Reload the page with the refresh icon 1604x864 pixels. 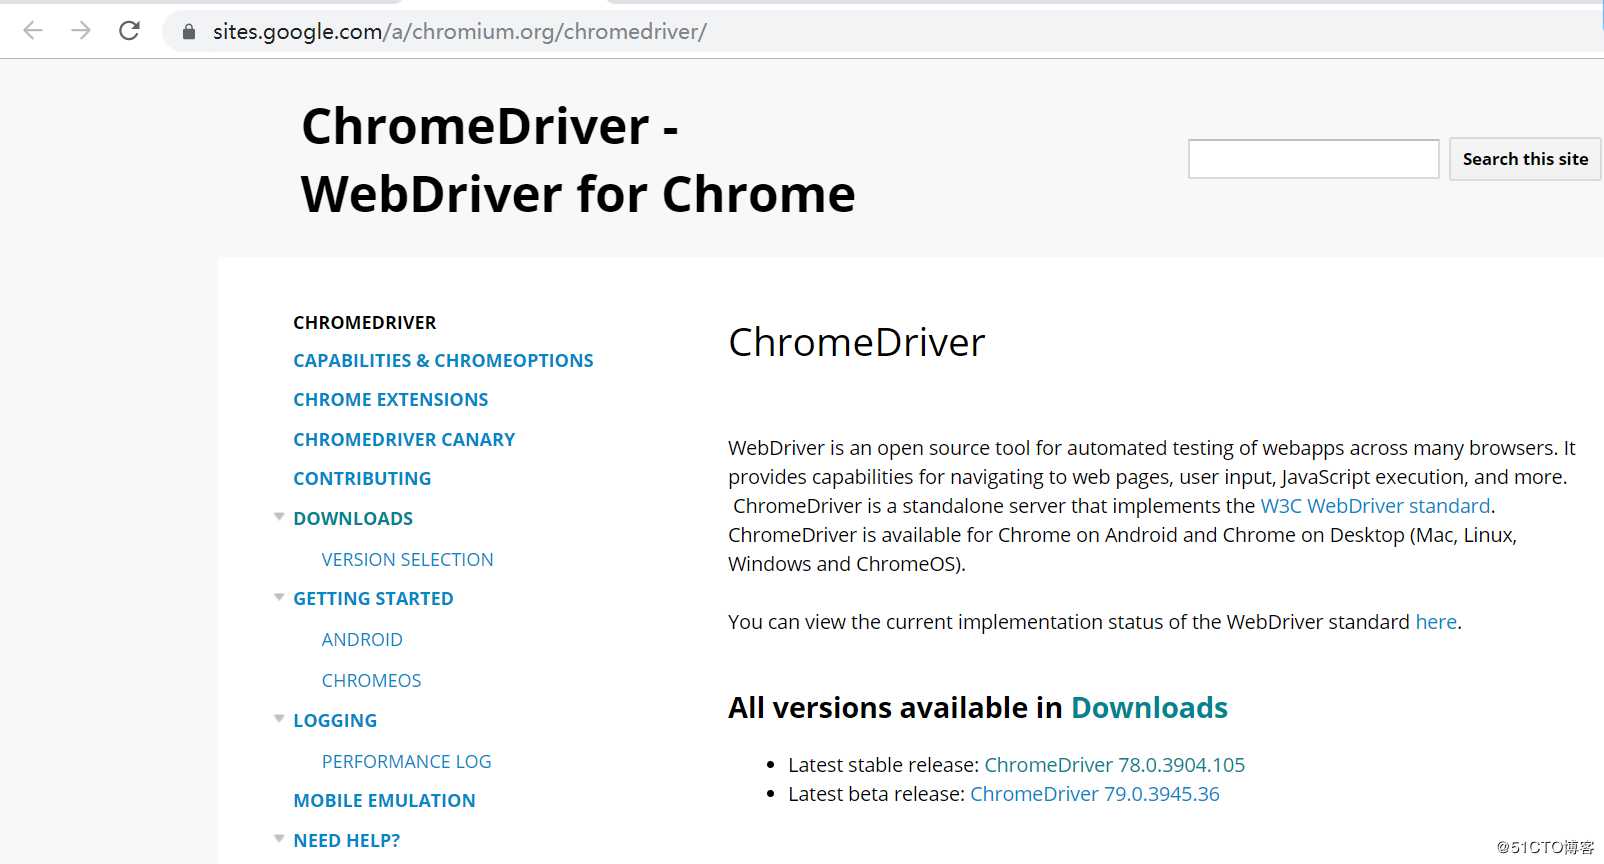(x=129, y=31)
